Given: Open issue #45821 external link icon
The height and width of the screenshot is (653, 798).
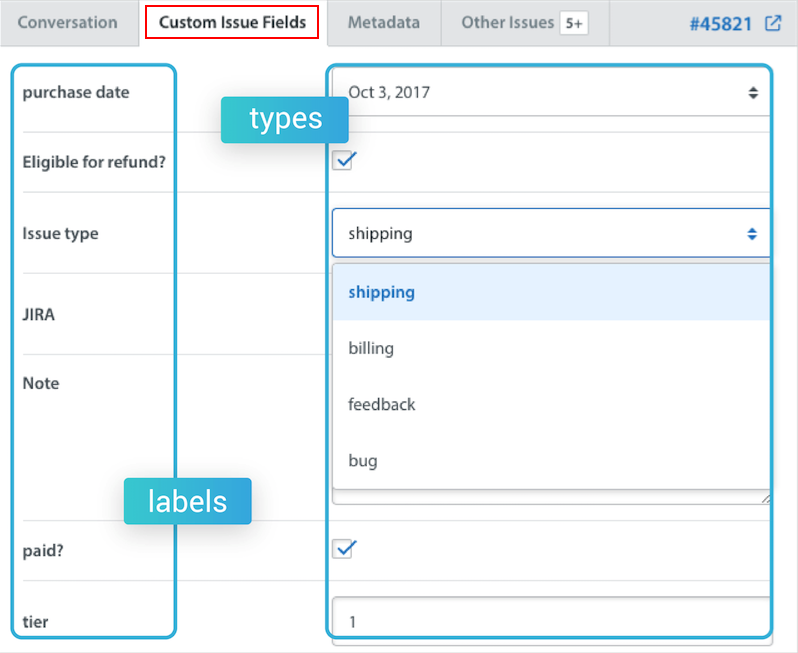Looking at the screenshot, I should [x=772, y=23].
